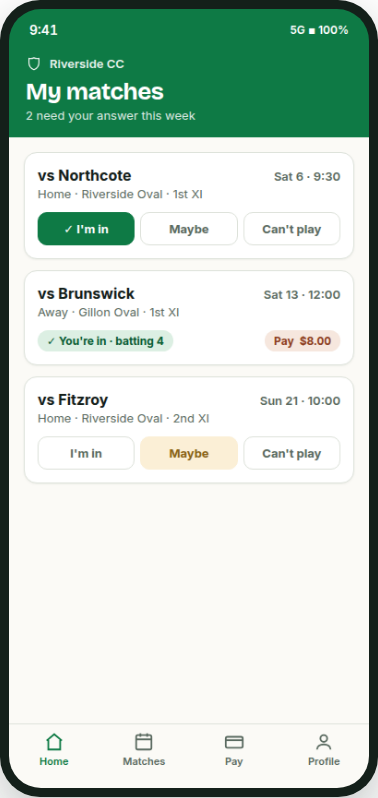Open the vs Fitzroy match title

coord(73,400)
